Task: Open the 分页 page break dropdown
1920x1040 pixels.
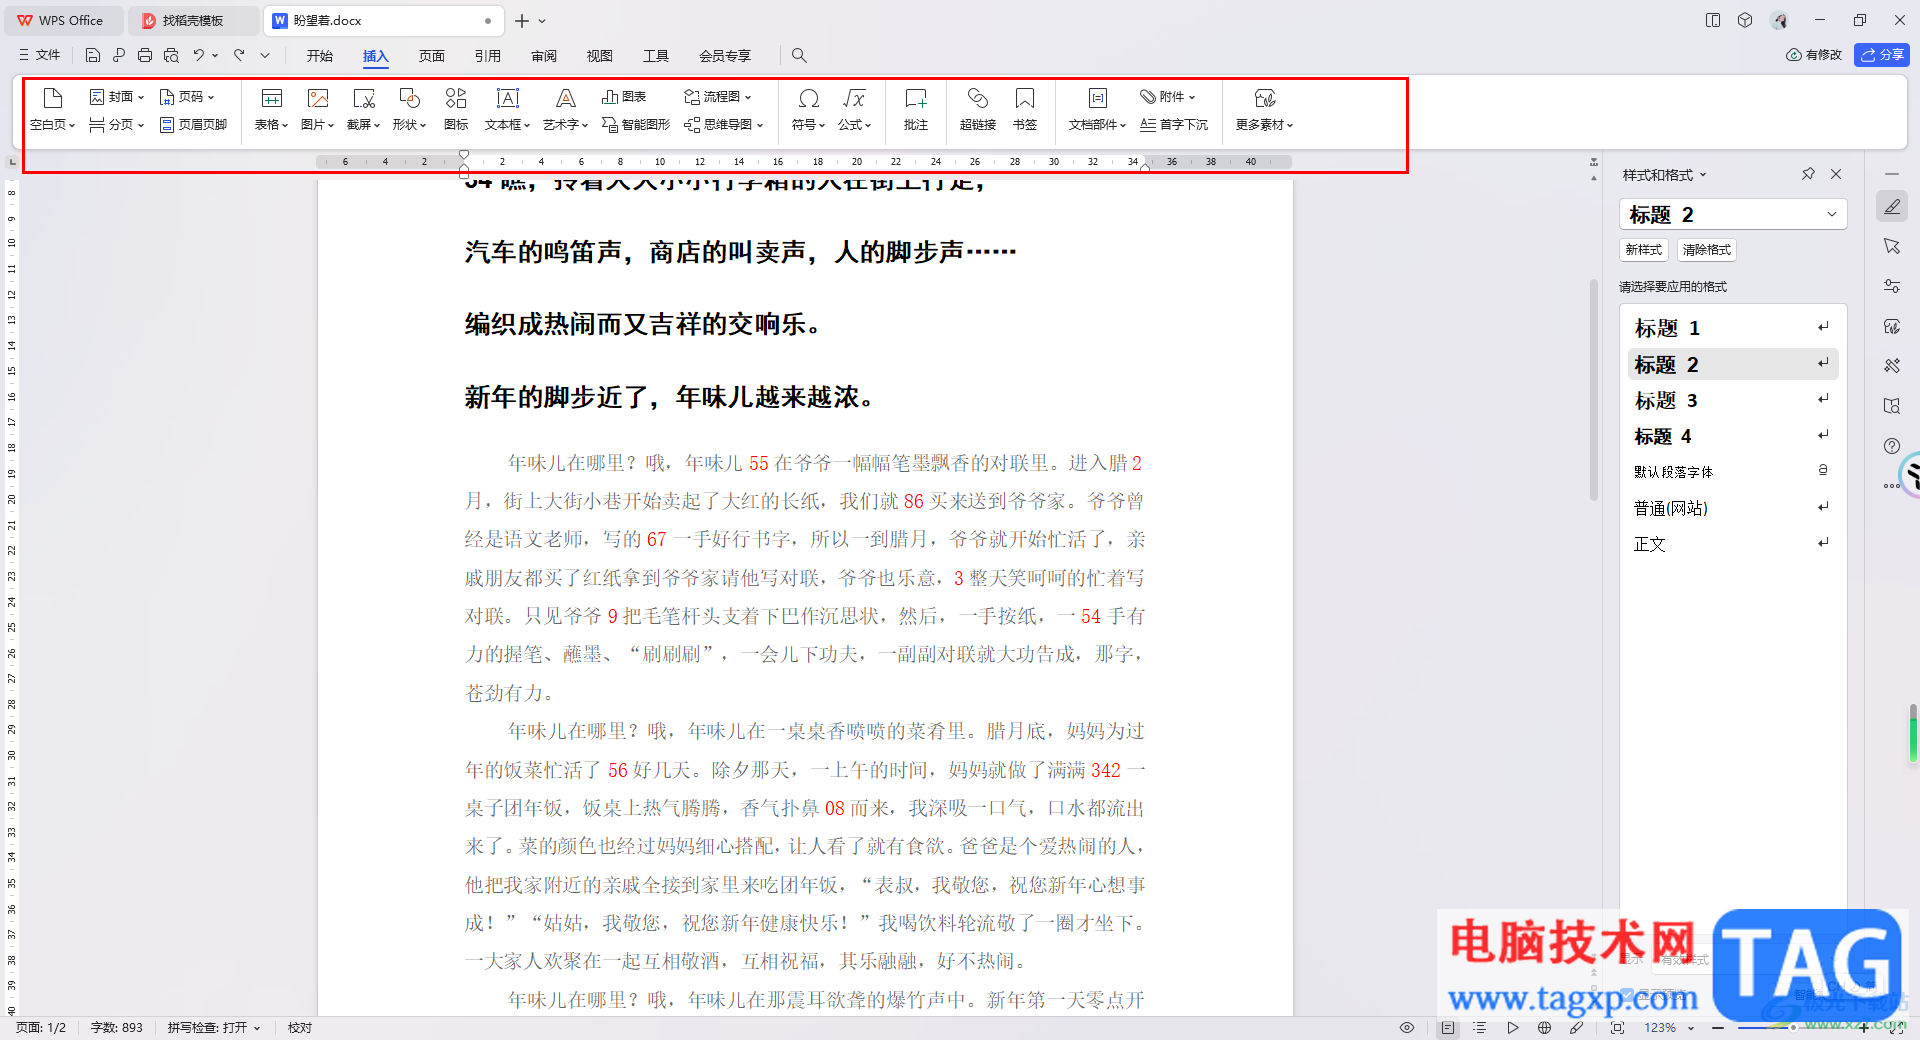Action: pos(117,125)
